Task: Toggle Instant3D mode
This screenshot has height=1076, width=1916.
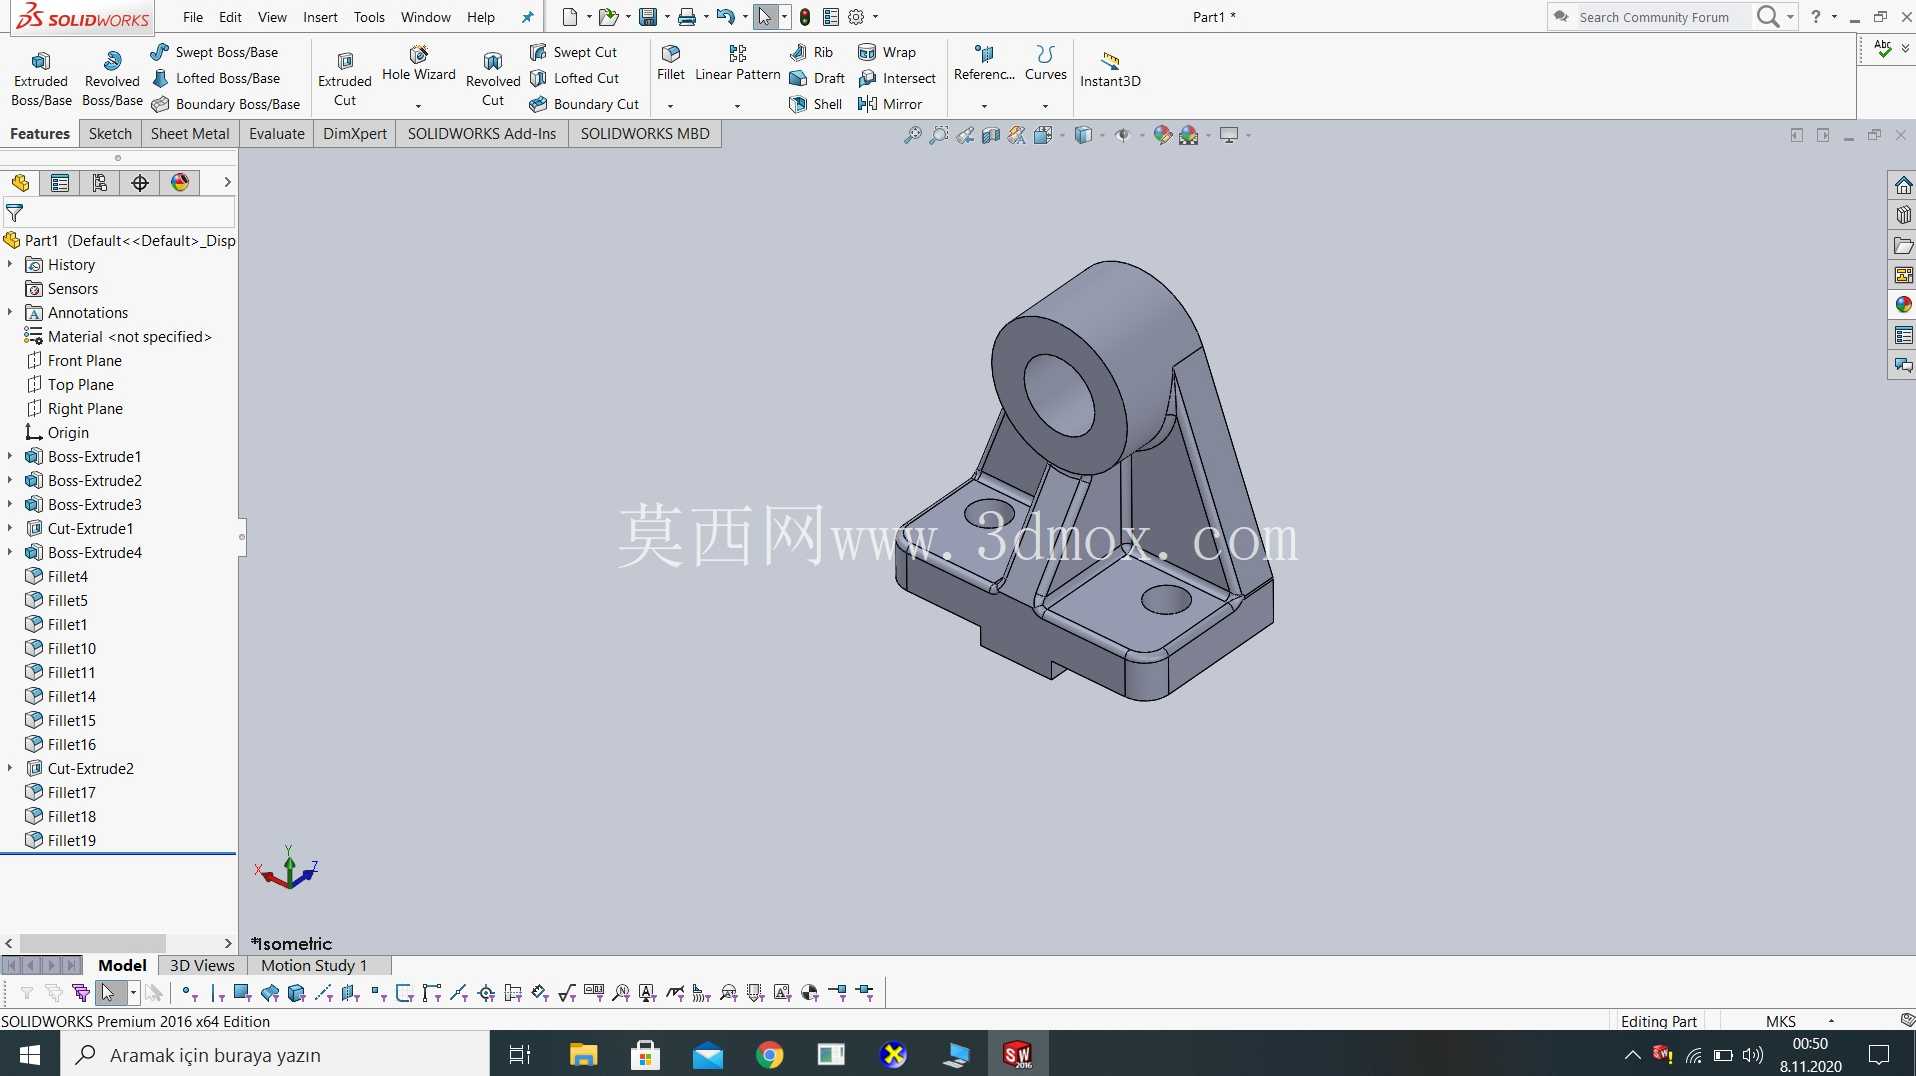Action: (x=1110, y=68)
